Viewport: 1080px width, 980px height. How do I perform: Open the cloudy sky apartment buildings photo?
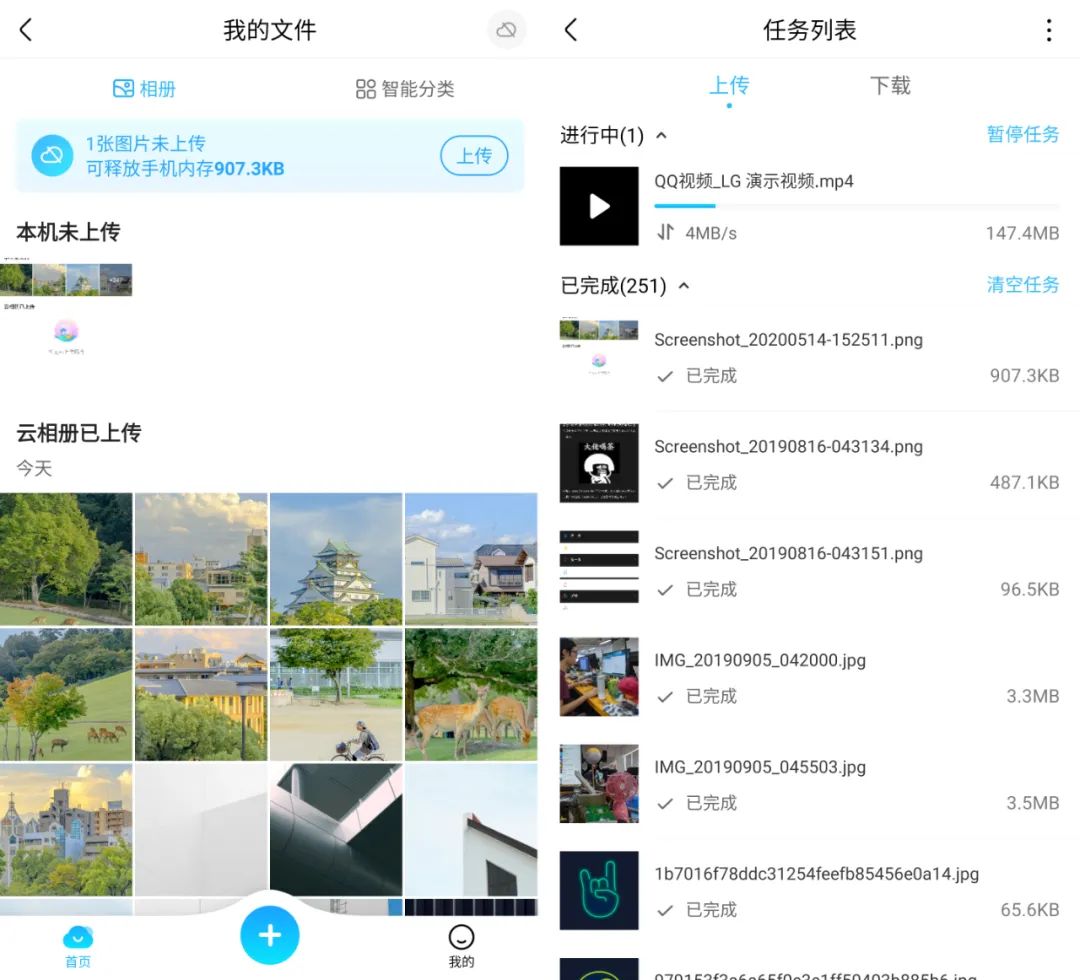(x=200, y=559)
